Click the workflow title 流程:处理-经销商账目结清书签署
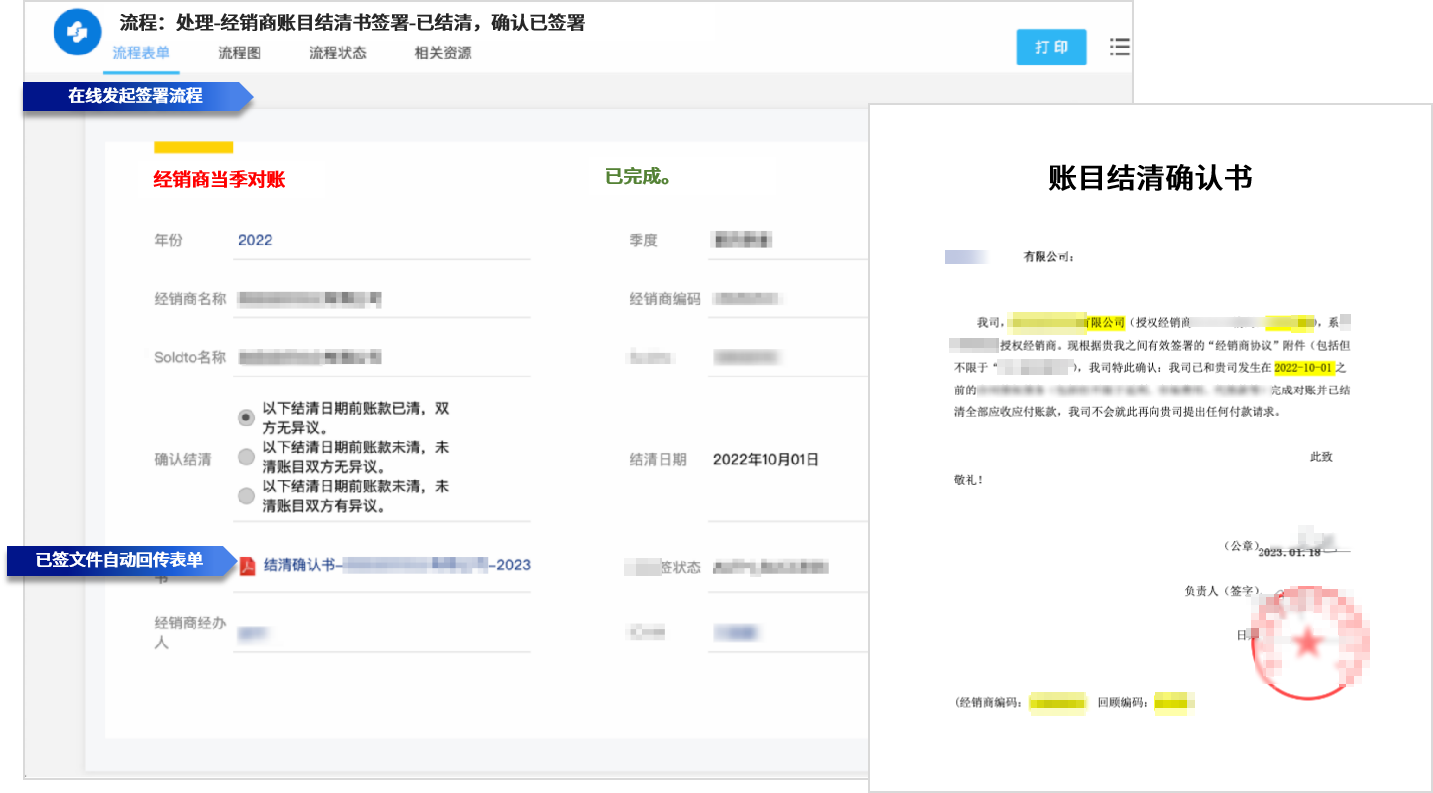The width and height of the screenshot is (1433, 793). 352,23
